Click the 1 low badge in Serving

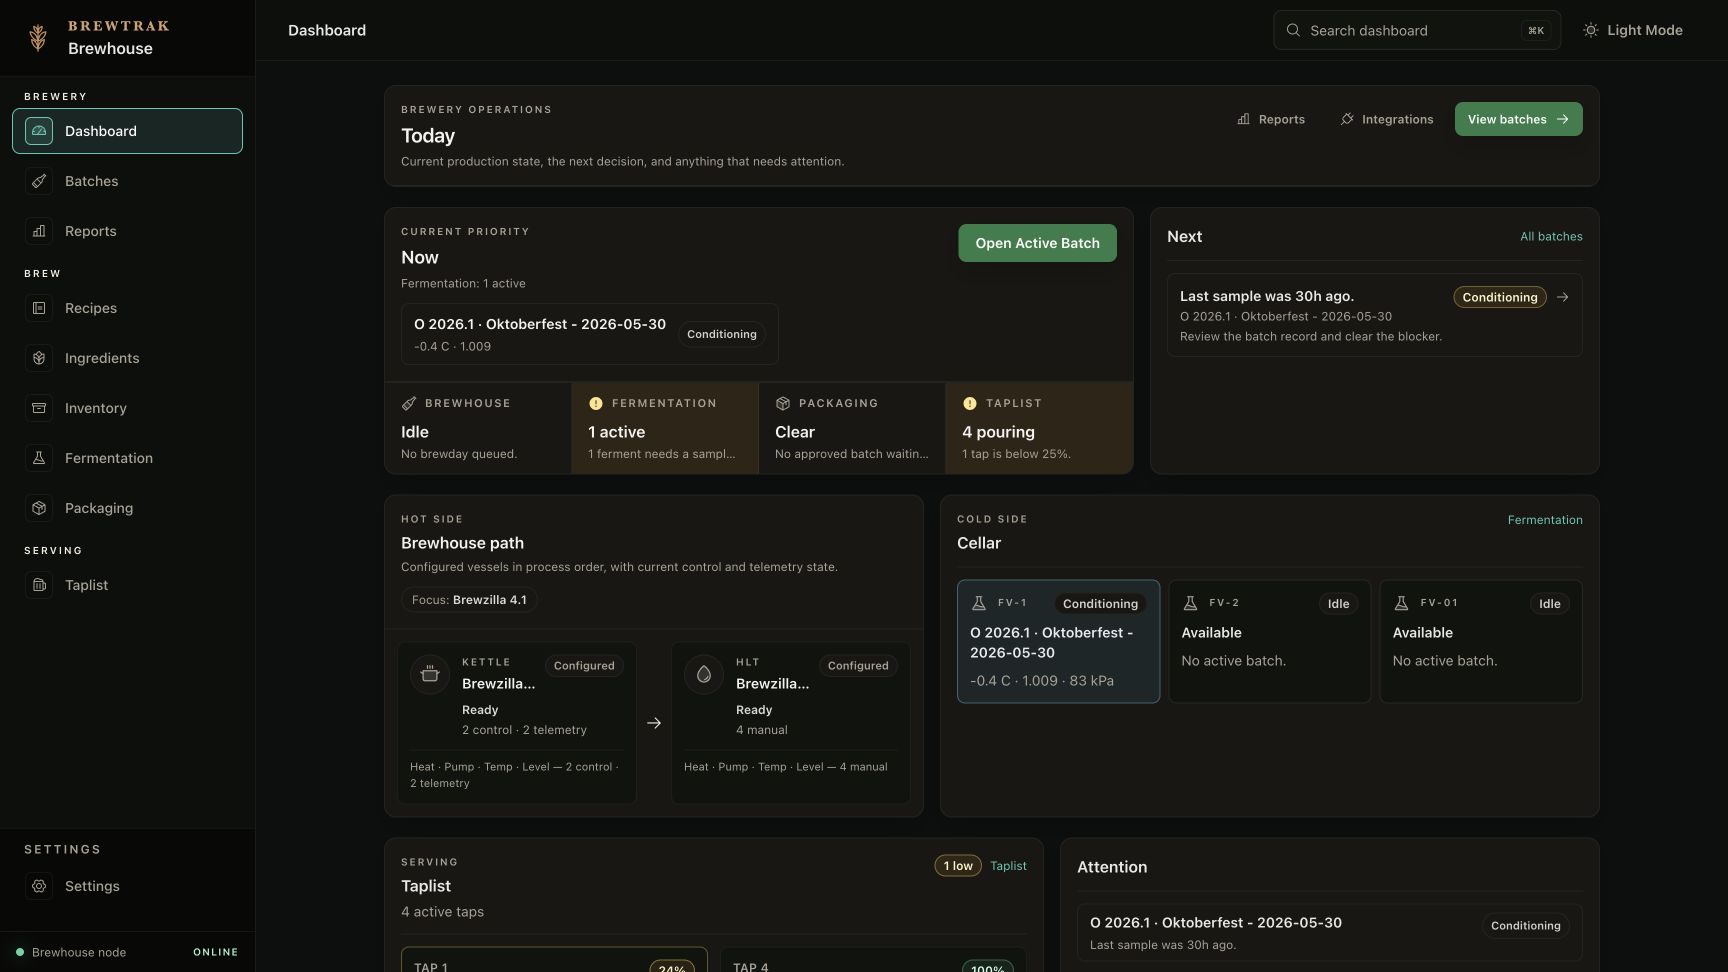[x=958, y=866]
